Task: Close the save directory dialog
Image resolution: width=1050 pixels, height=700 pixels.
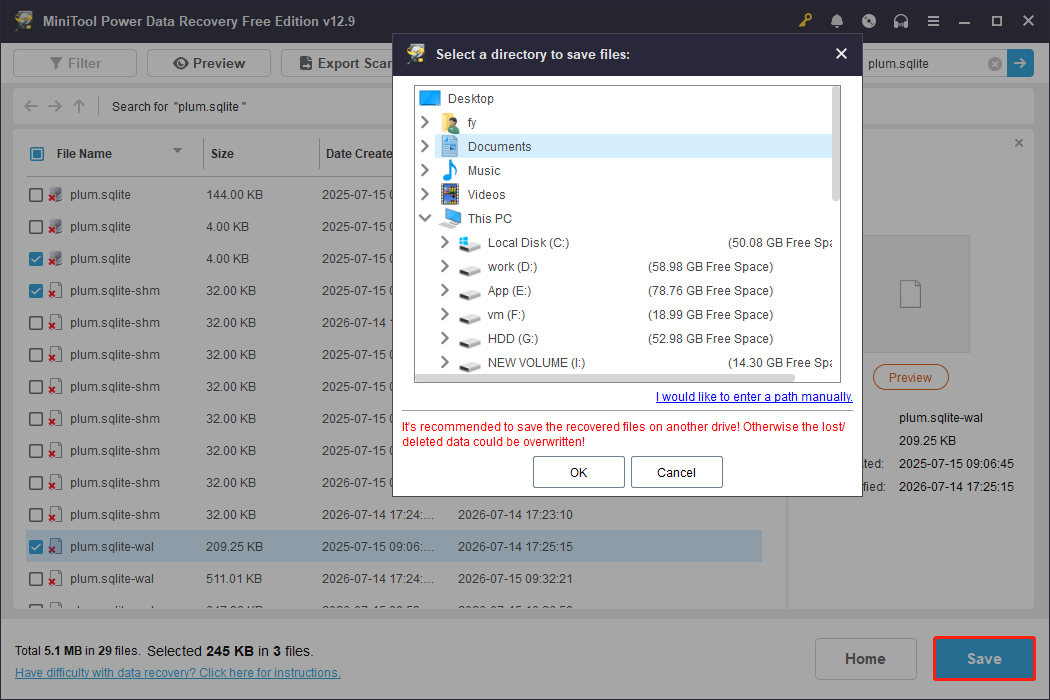Action: 841,54
